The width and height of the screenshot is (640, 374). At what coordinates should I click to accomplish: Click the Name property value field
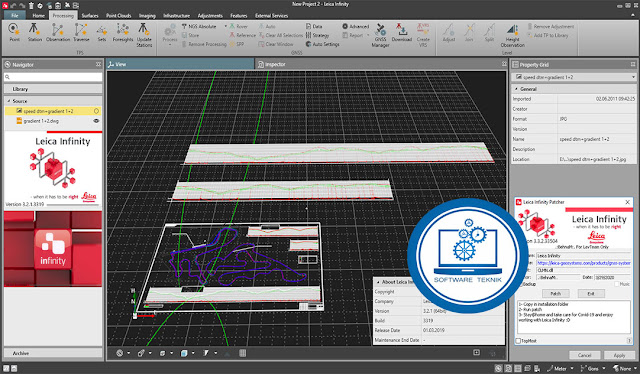596,139
